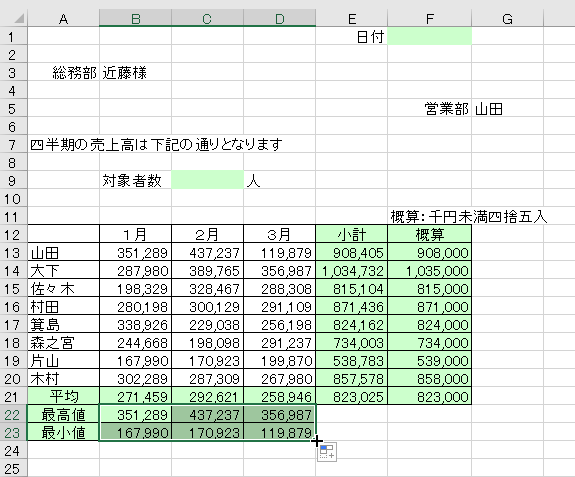This screenshot has height=477, width=575.
Task: Select row 9 header
Action: (13, 180)
